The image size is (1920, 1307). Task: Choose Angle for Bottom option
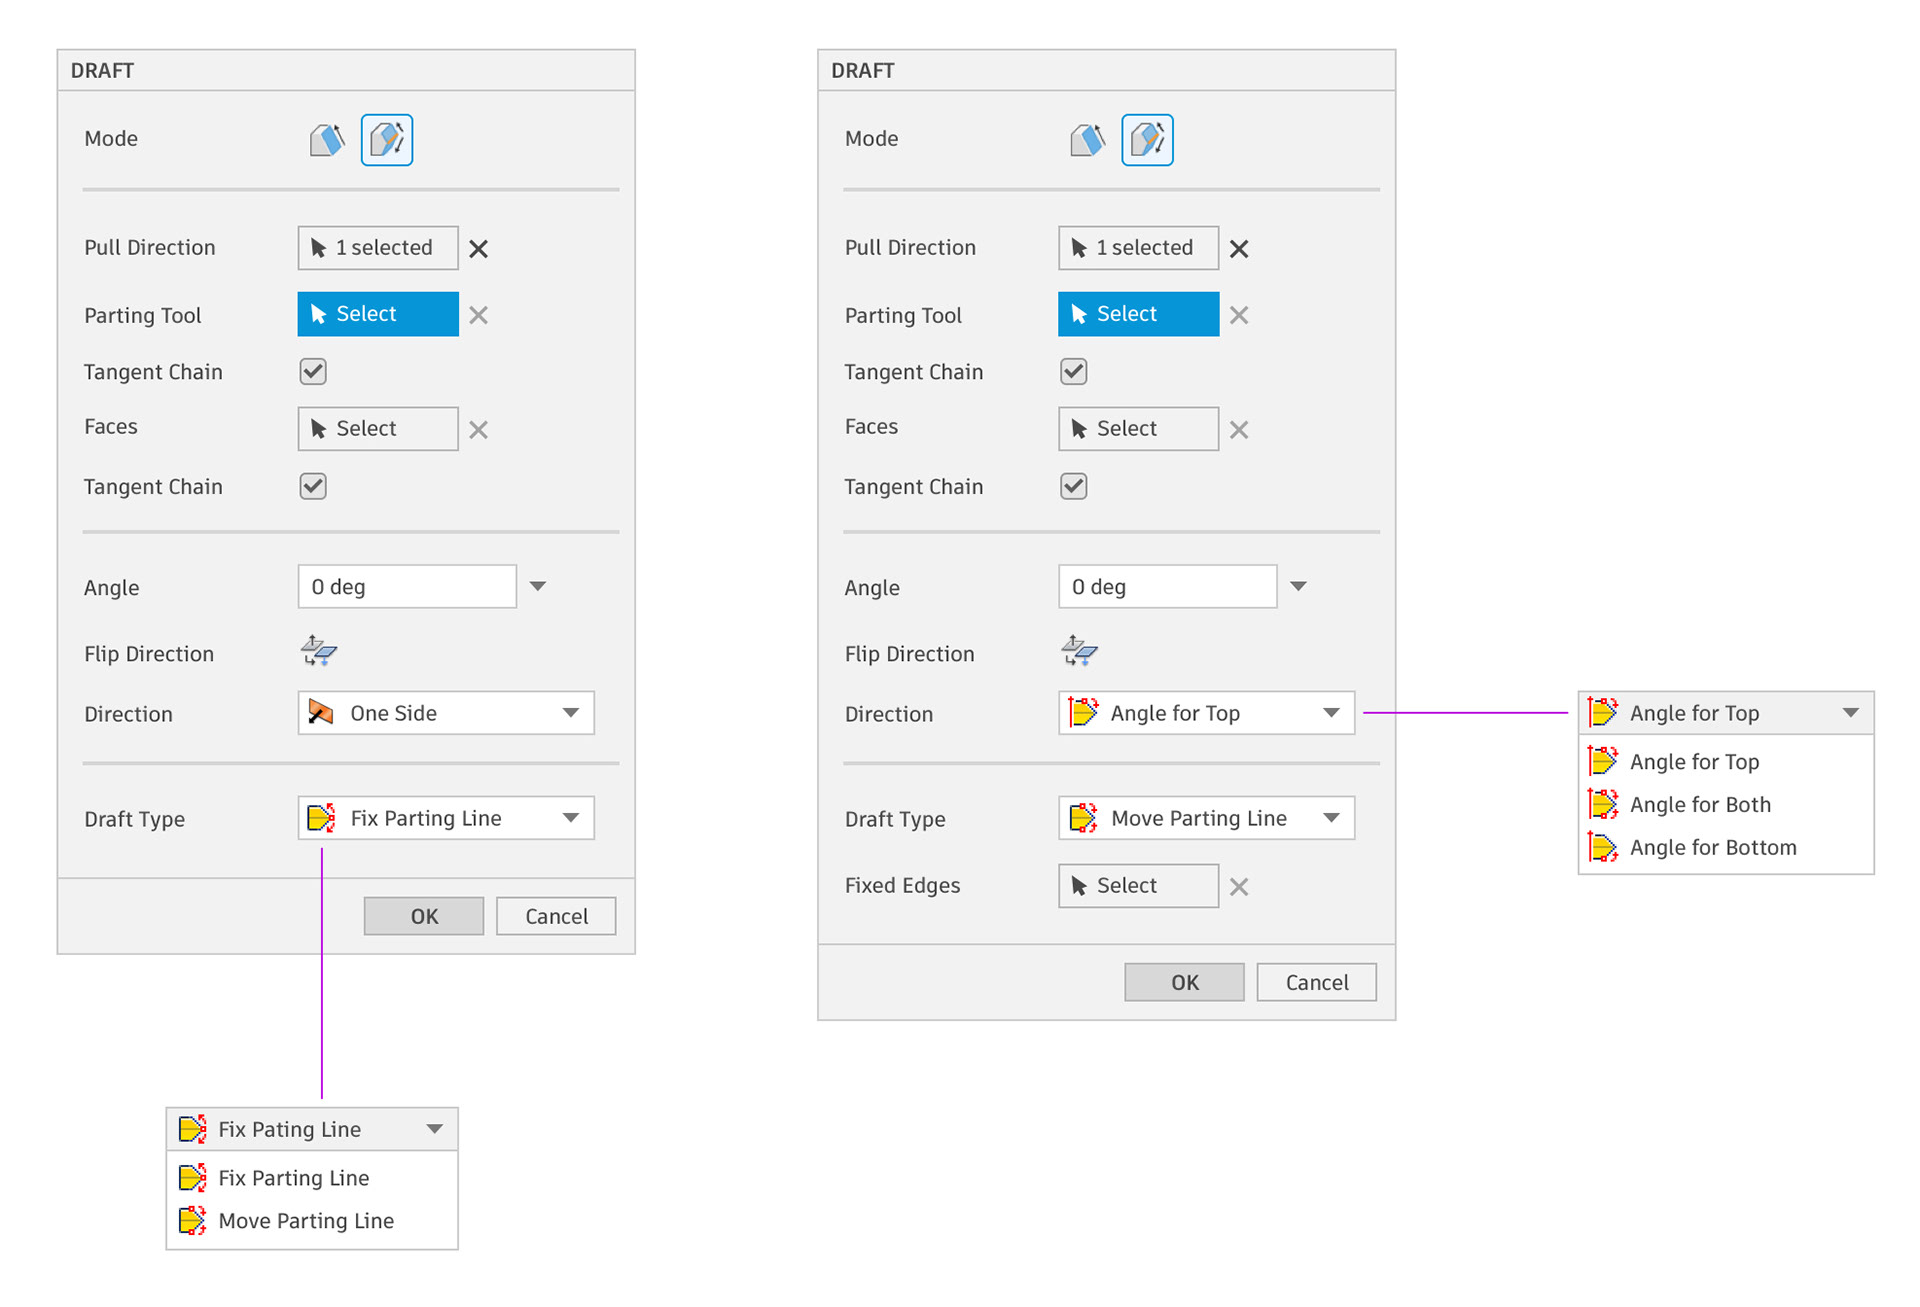(x=1712, y=848)
